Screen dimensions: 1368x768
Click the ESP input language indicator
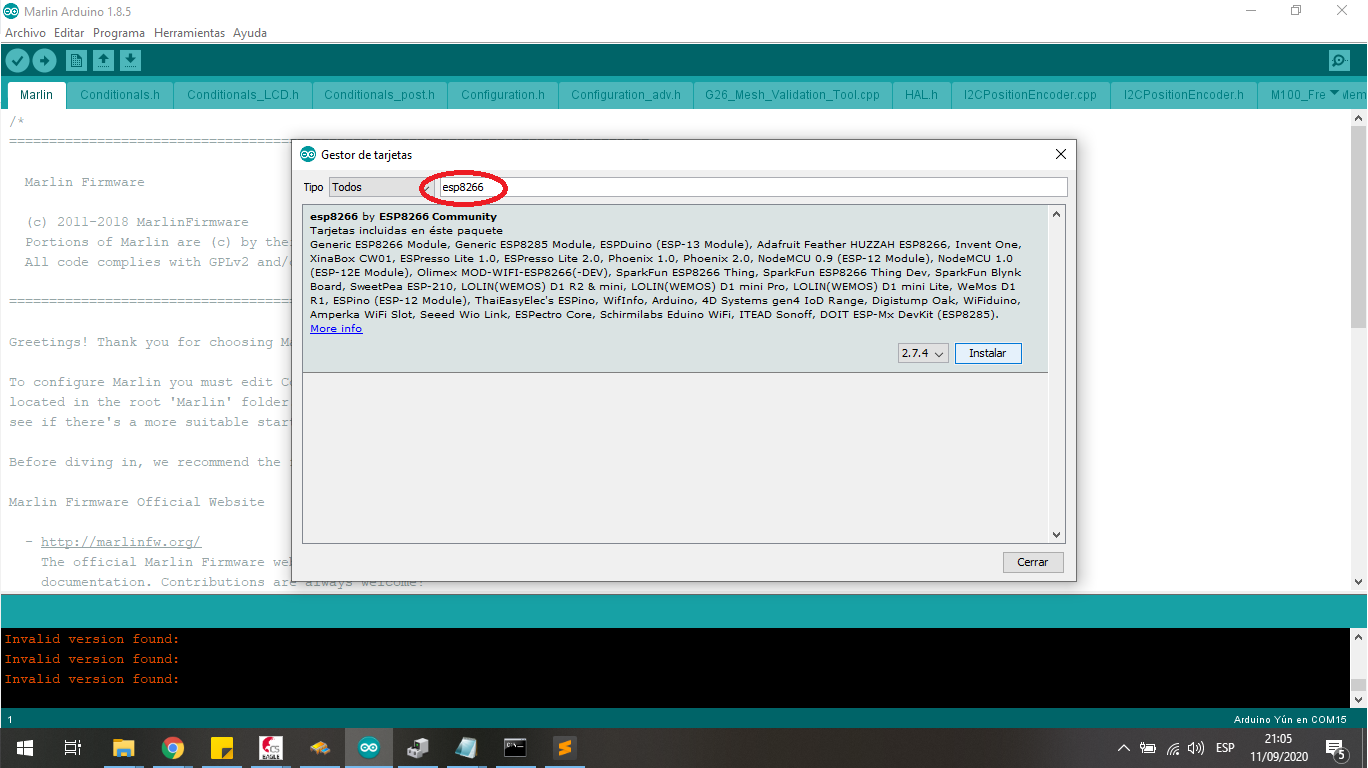click(1225, 748)
